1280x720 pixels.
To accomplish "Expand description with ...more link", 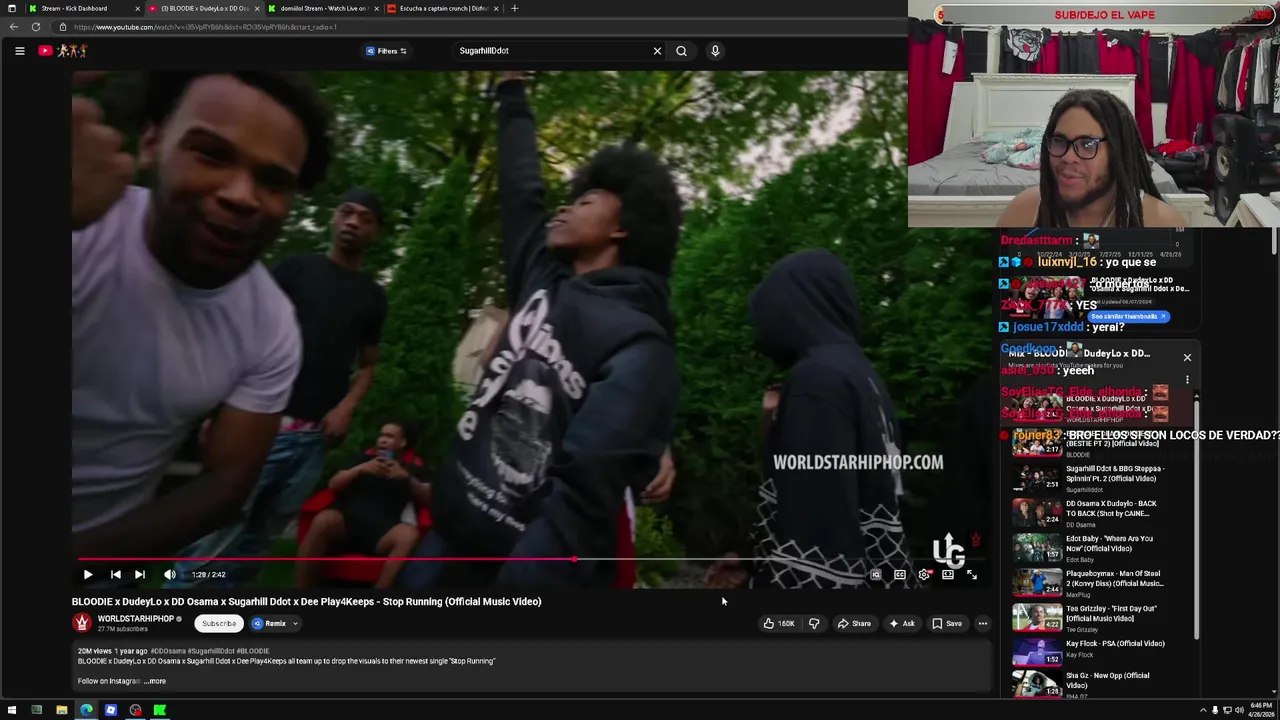I will [x=155, y=681].
